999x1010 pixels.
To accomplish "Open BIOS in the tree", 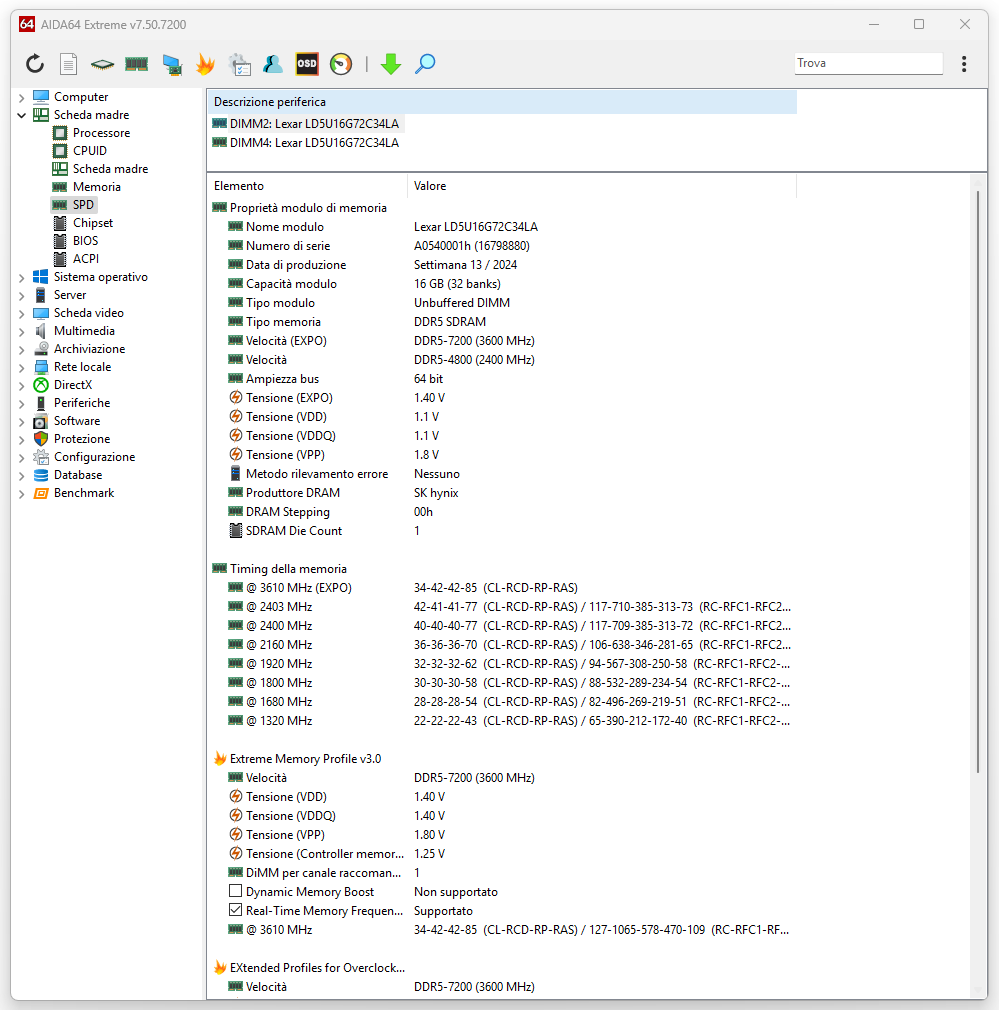I will coord(85,241).
